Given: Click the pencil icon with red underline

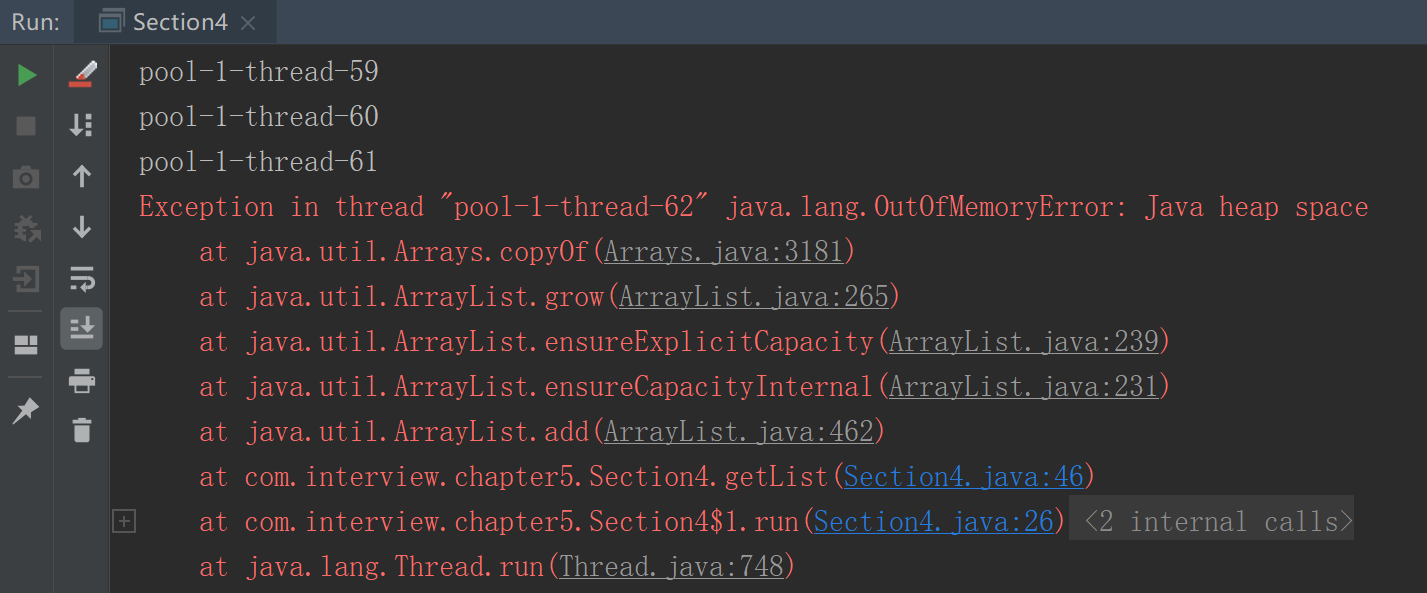Looking at the screenshot, I should click(82, 74).
